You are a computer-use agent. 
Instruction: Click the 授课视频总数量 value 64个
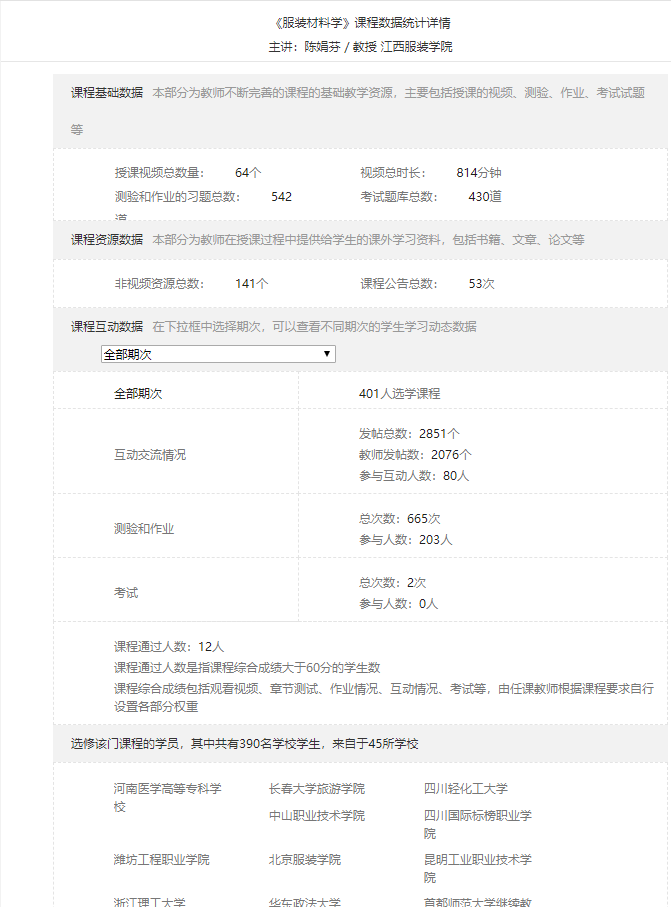[x=248, y=173]
